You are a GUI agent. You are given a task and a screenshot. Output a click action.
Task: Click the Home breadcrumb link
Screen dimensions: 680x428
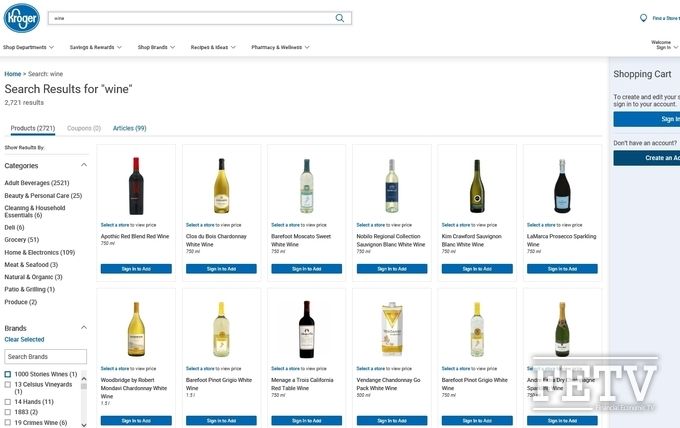pyautogui.click(x=13, y=74)
